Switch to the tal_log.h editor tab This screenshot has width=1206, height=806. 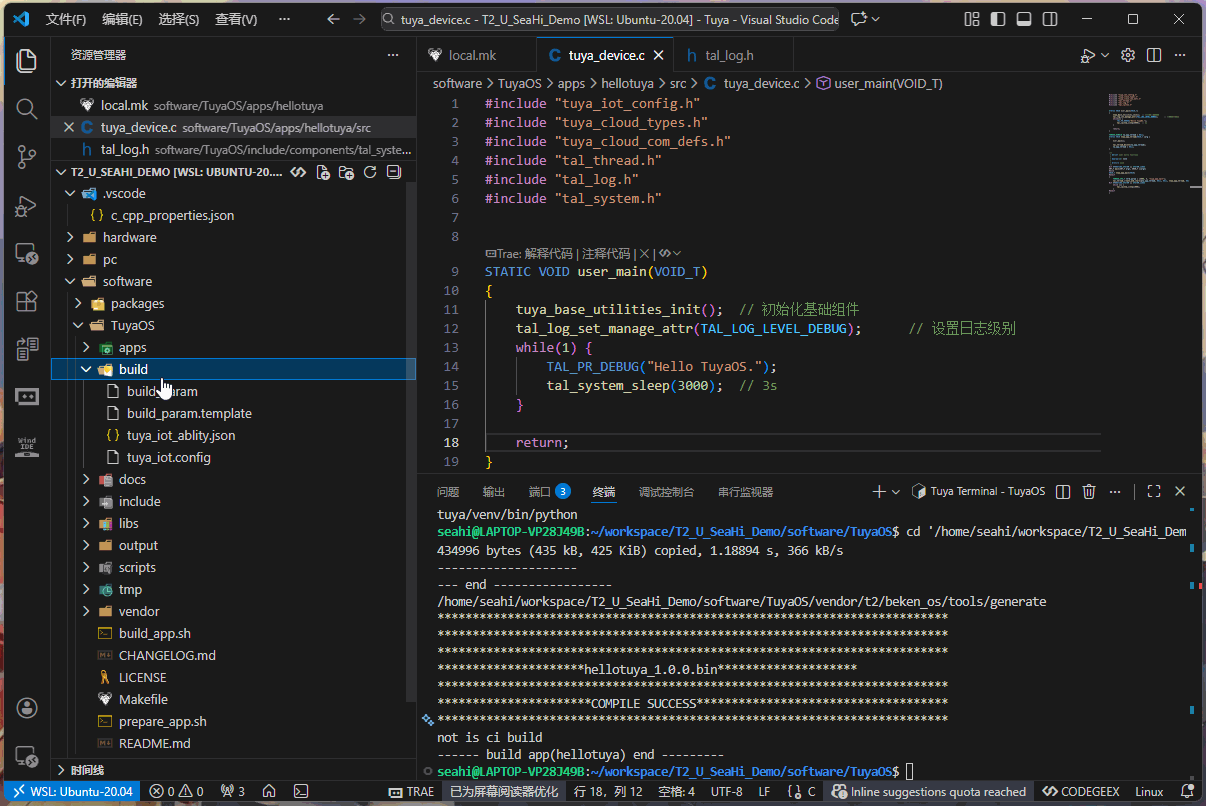(728, 56)
